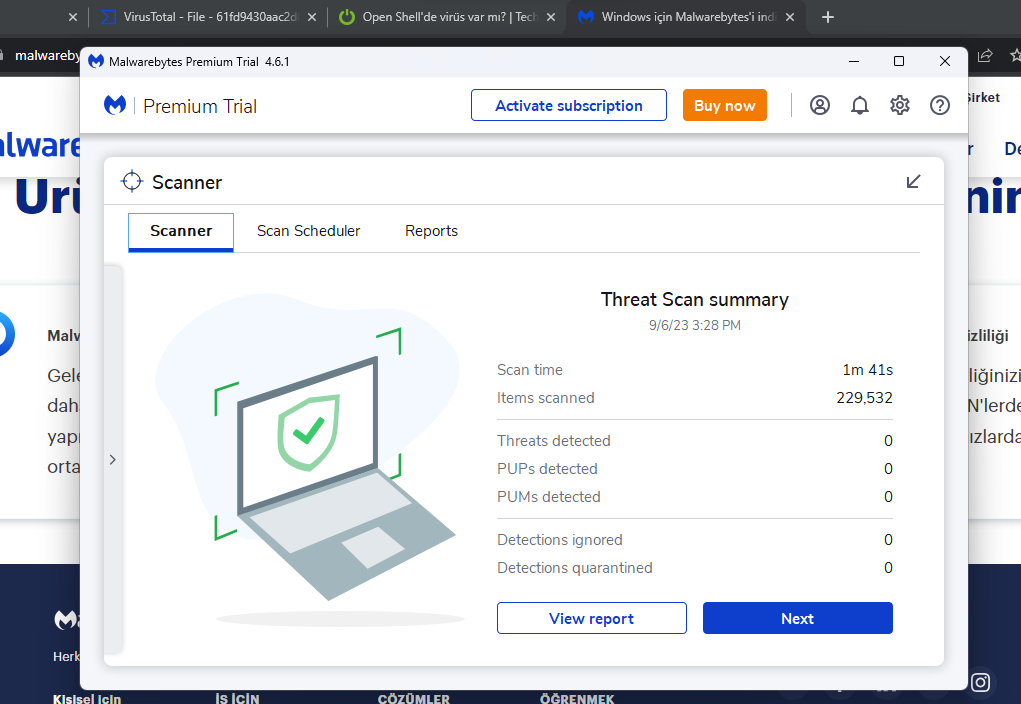Click the Next button
1021x704 pixels.
(798, 618)
